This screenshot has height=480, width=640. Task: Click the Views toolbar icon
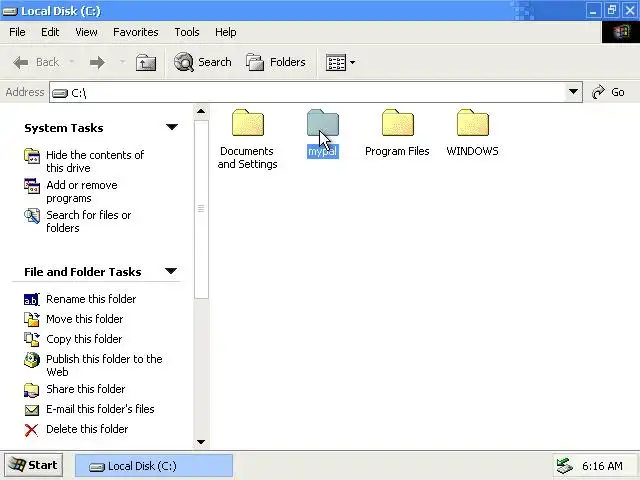coord(336,62)
